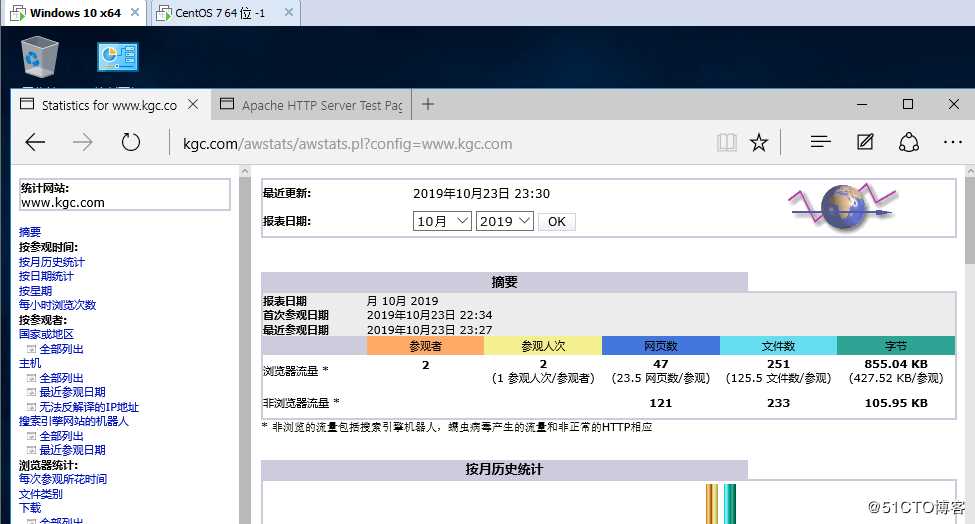Click list icon beside 主机 全部列出
975x524 pixels.
point(31,378)
